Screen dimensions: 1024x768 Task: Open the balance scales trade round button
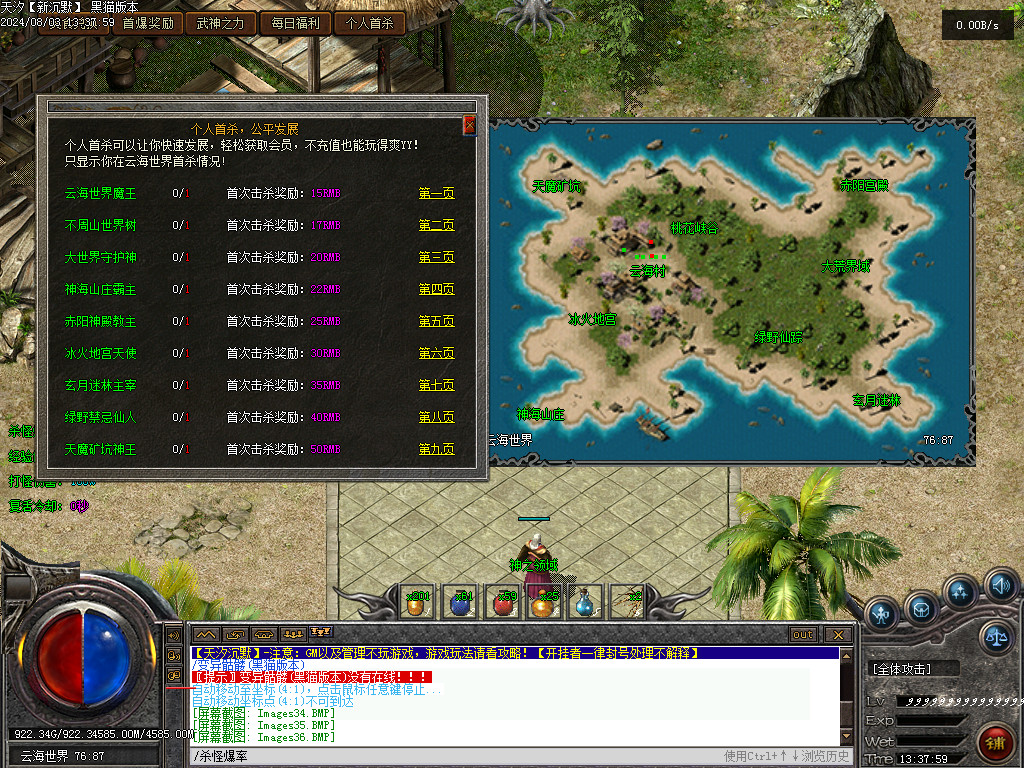coord(996,636)
